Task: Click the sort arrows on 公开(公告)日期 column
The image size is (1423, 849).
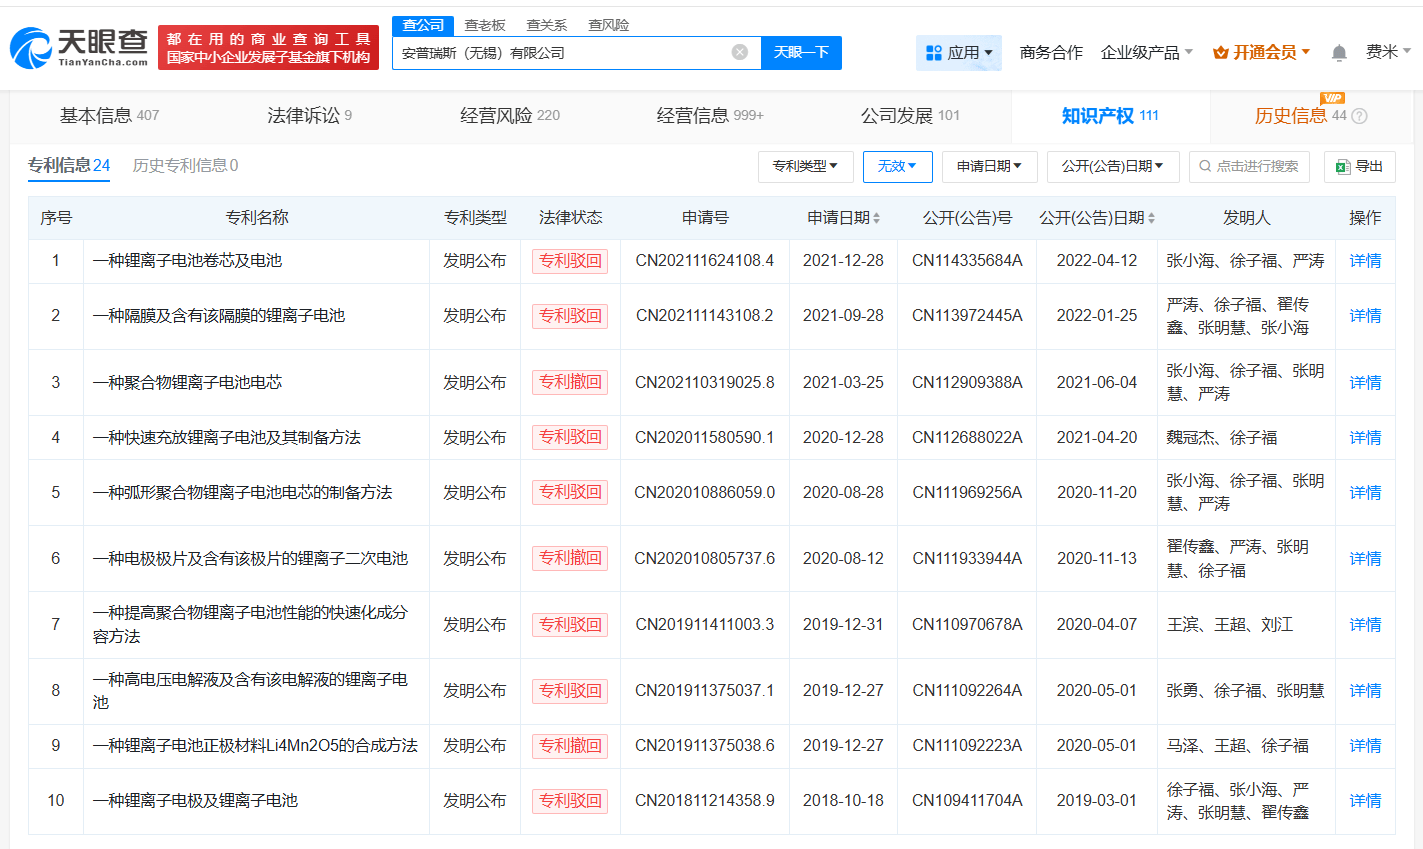Action: pos(1152,218)
